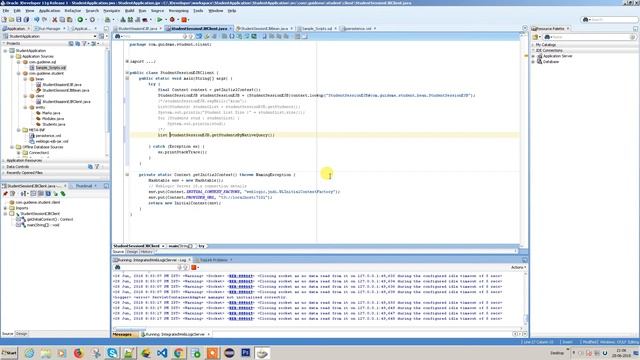The height and width of the screenshot is (360, 640).
Task: Collapse the StudentApplication project node
Action: [x=5, y=51]
